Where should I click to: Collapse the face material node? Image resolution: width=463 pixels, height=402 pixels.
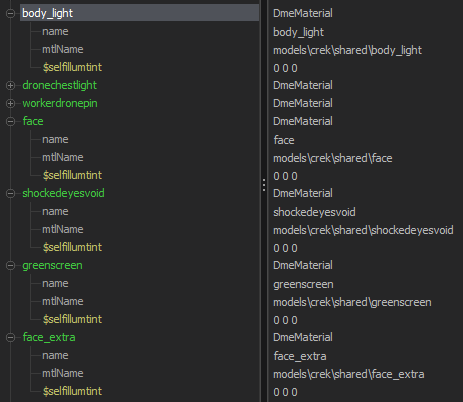(x=10, y=121)
